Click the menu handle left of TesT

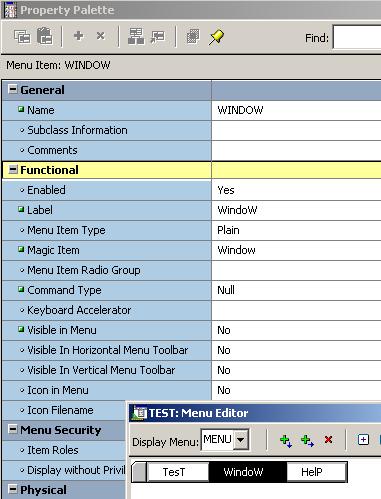click(139, 472)
